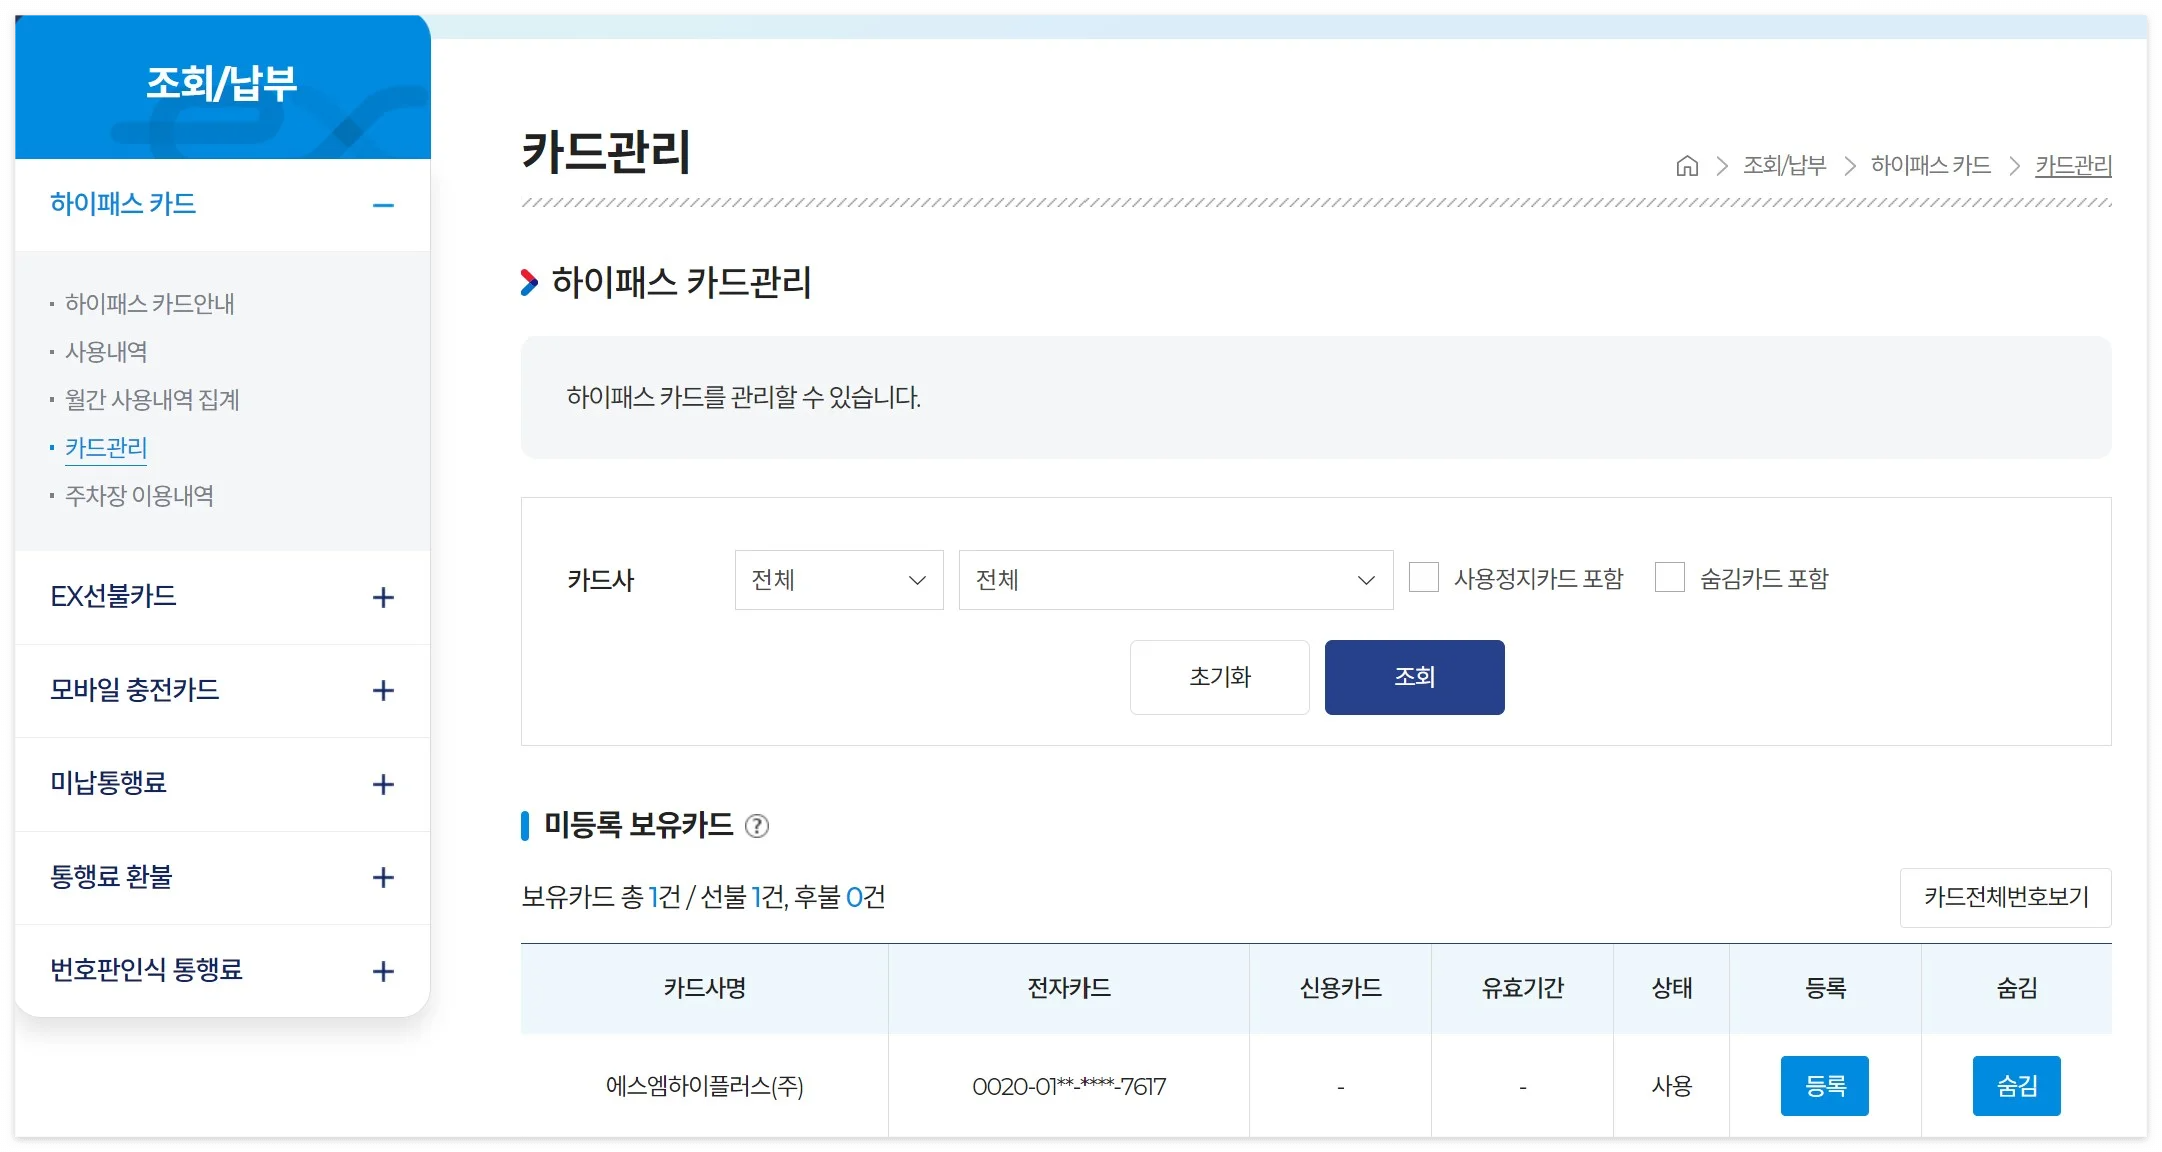Click 하이패스 카드 breadcrumb link
Viewport: 2162px width, 1152px height.
tap(1930, 166)
